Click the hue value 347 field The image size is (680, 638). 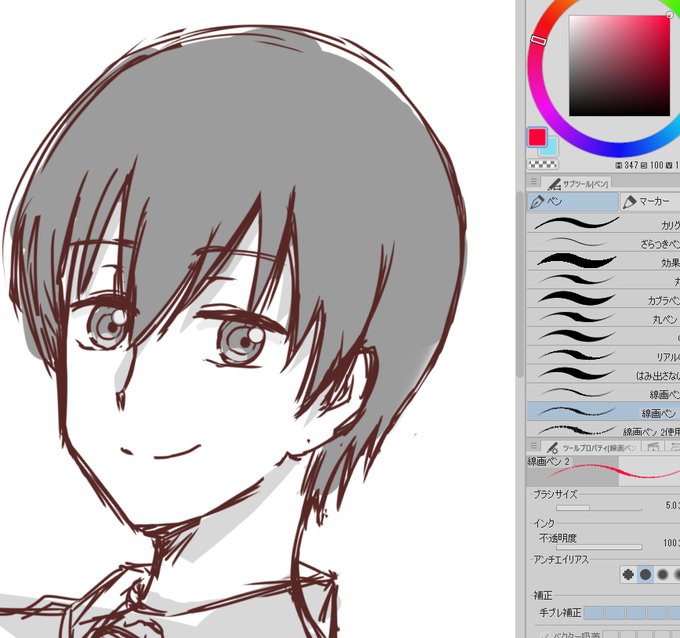click(x=631, y=165)
